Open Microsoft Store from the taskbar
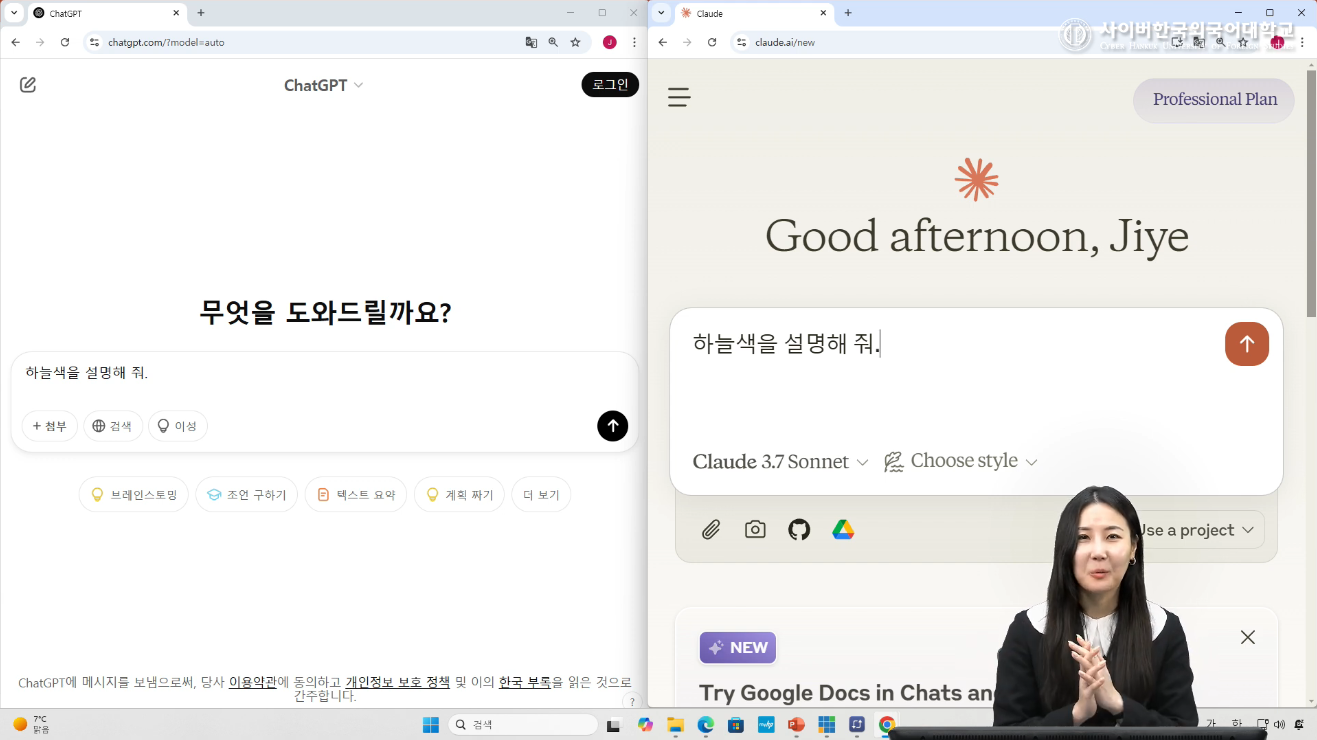The height and width of the screenshot is (740, 1317). coord(736,724)
